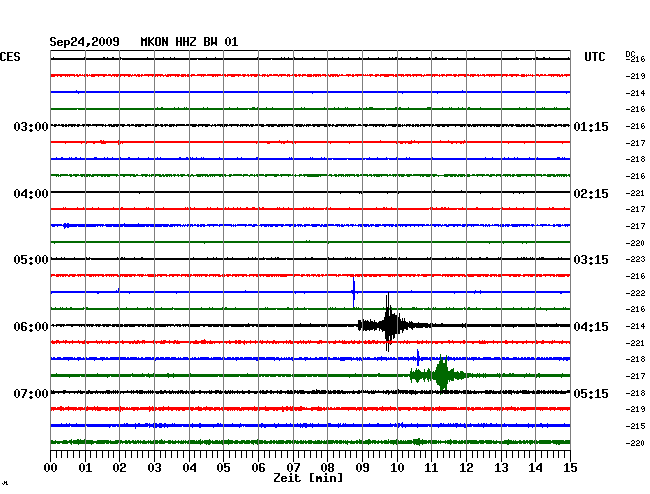Click minute 04 on the time axis
The width and height of the screenshot is (650, 494).
pos(189,467)
